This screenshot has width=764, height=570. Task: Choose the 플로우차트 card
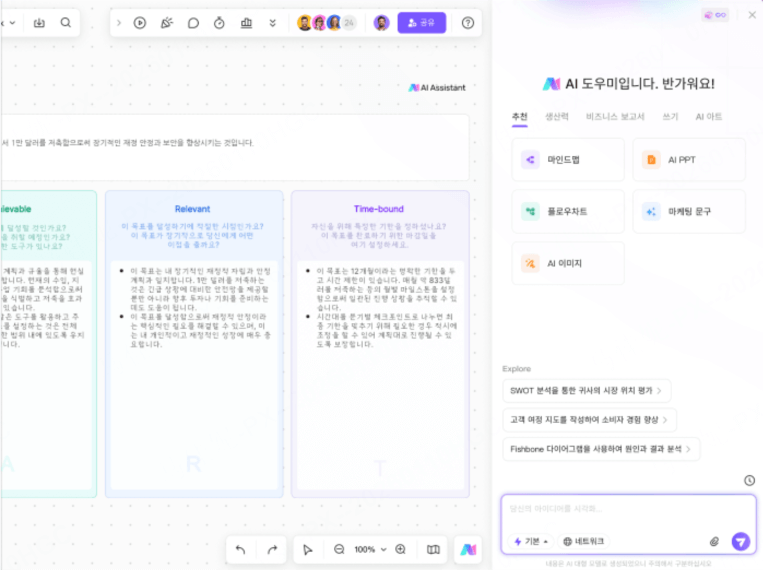(x=568, y=211)
